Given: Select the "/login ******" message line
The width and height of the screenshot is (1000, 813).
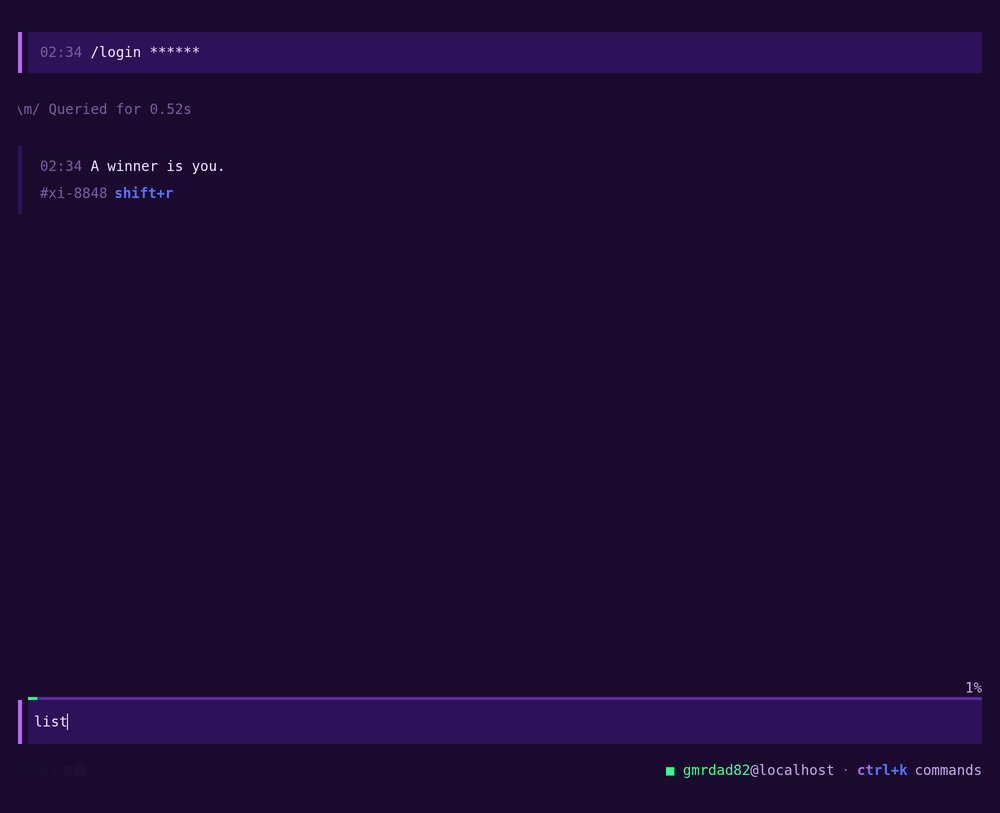Looking at the screenshot, I should [504, 52].
